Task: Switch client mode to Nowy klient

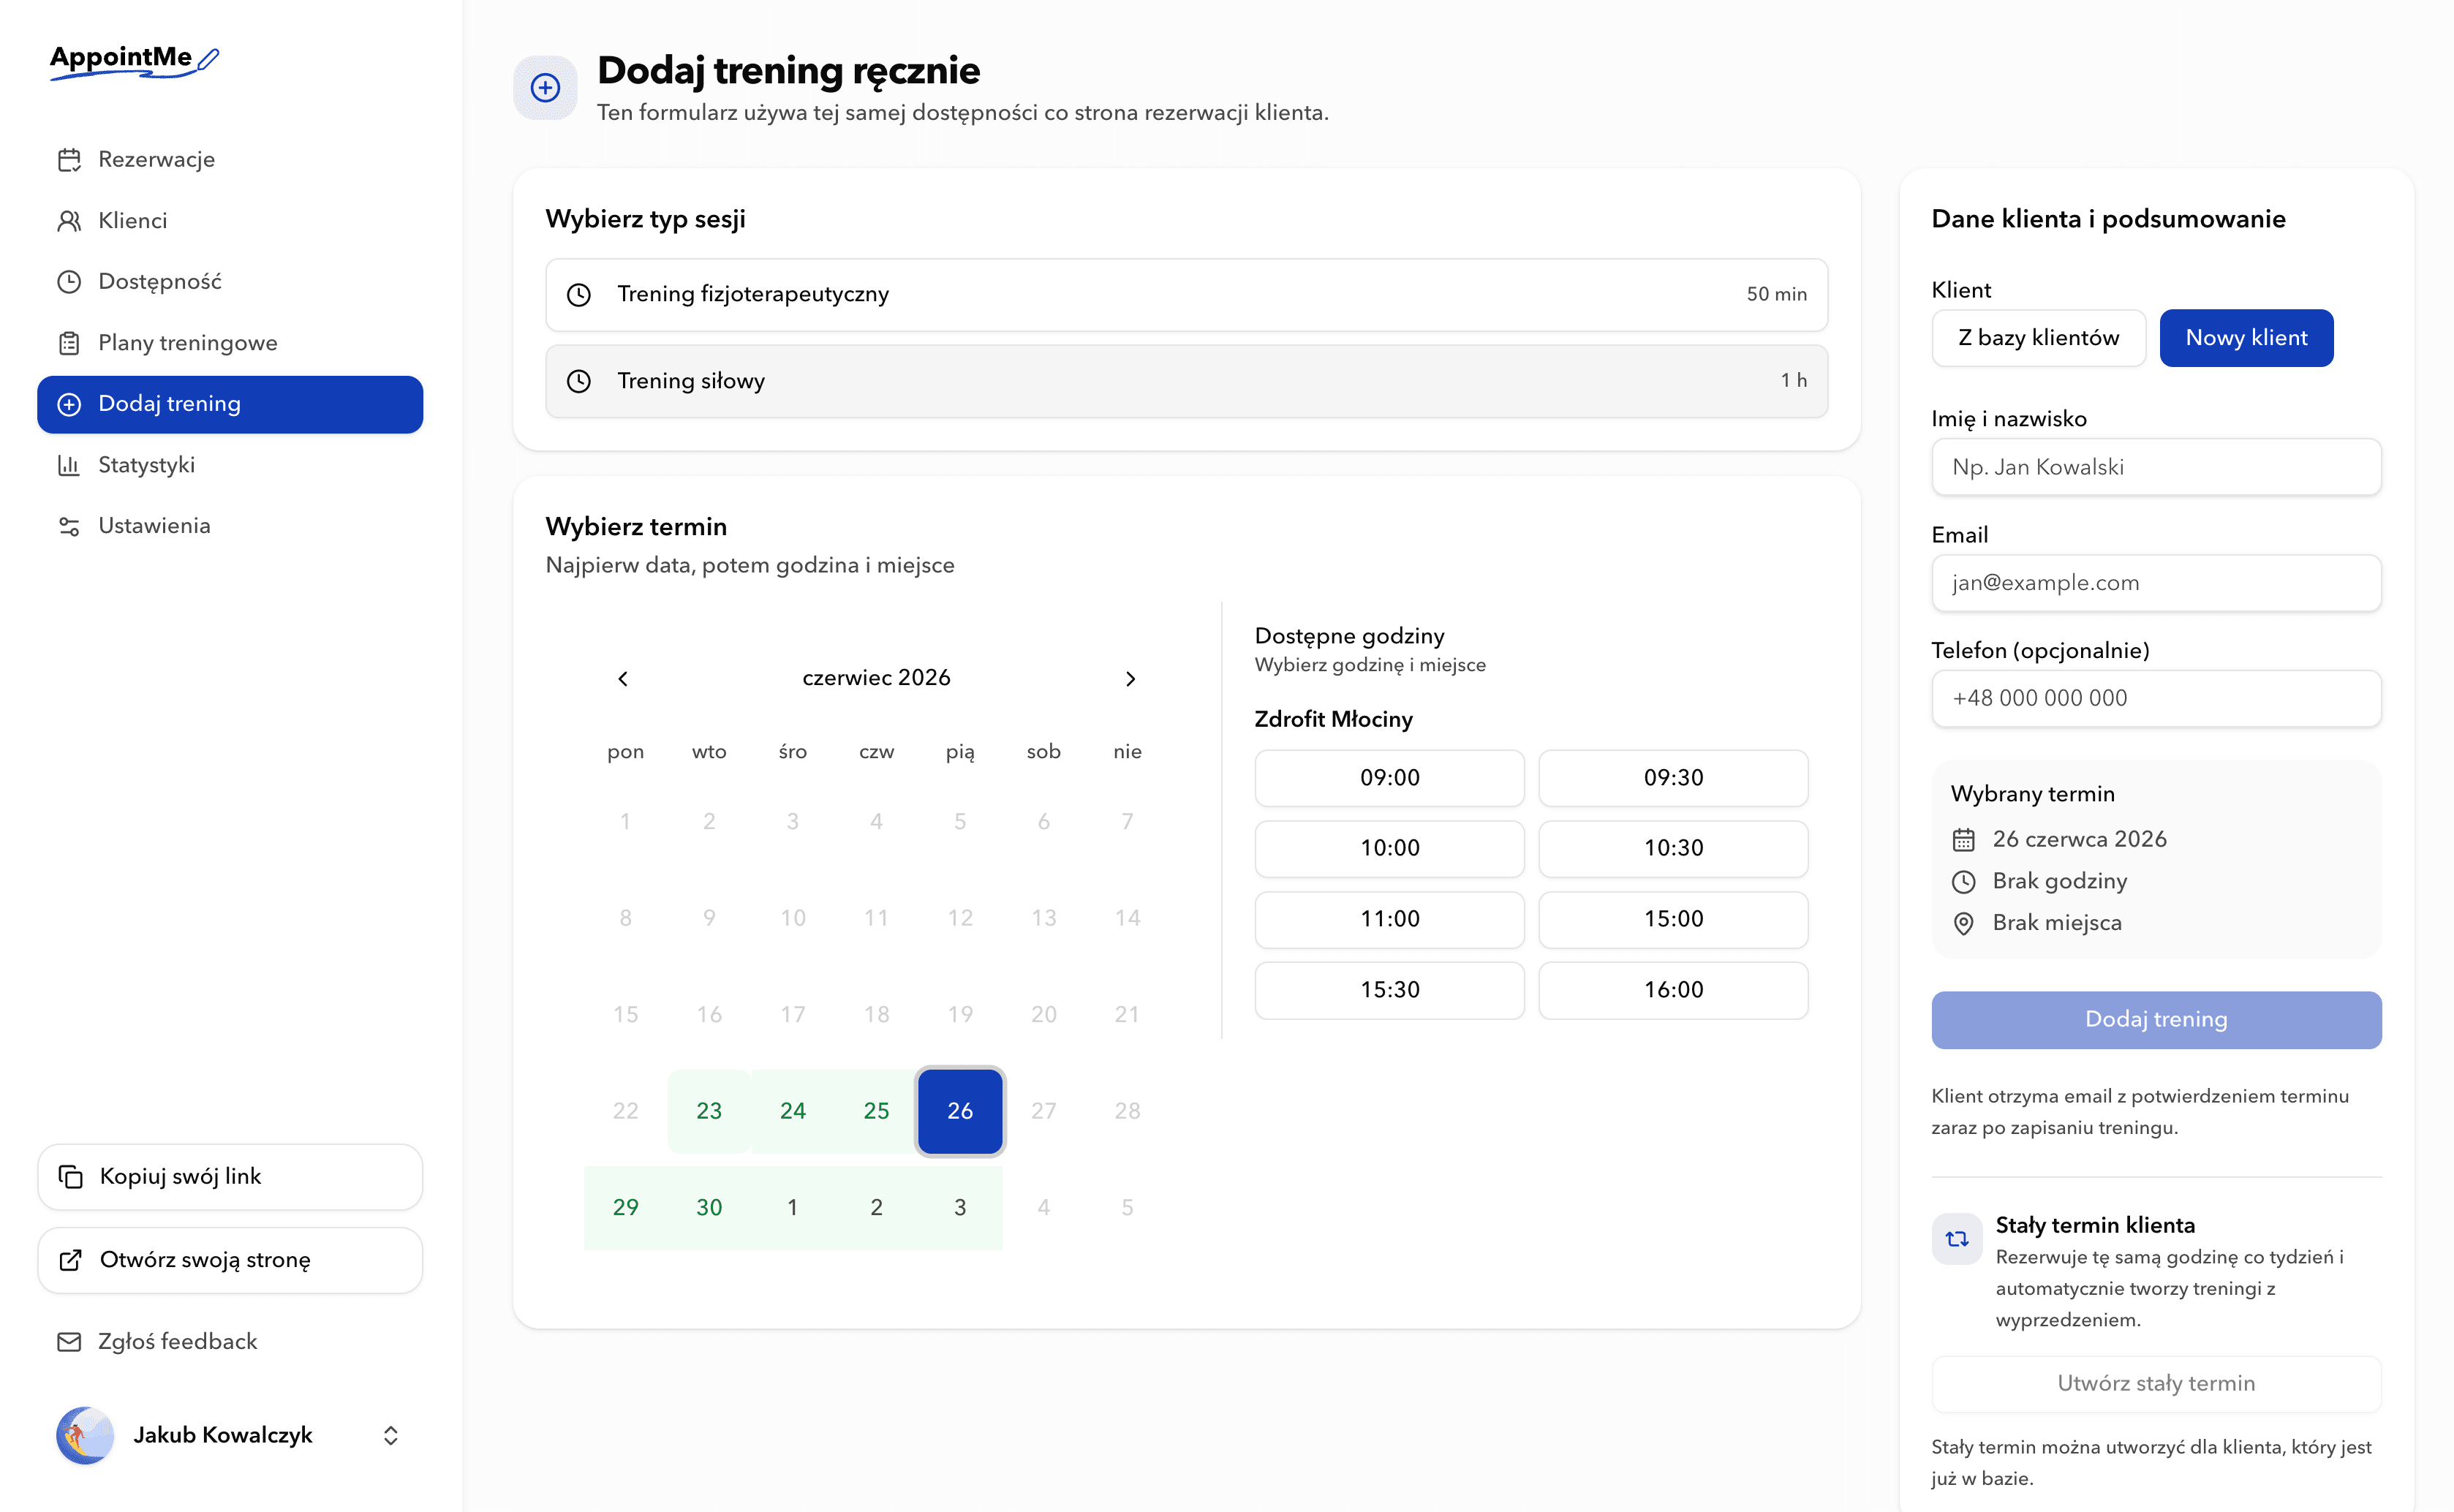Action: pos(2246,338)
